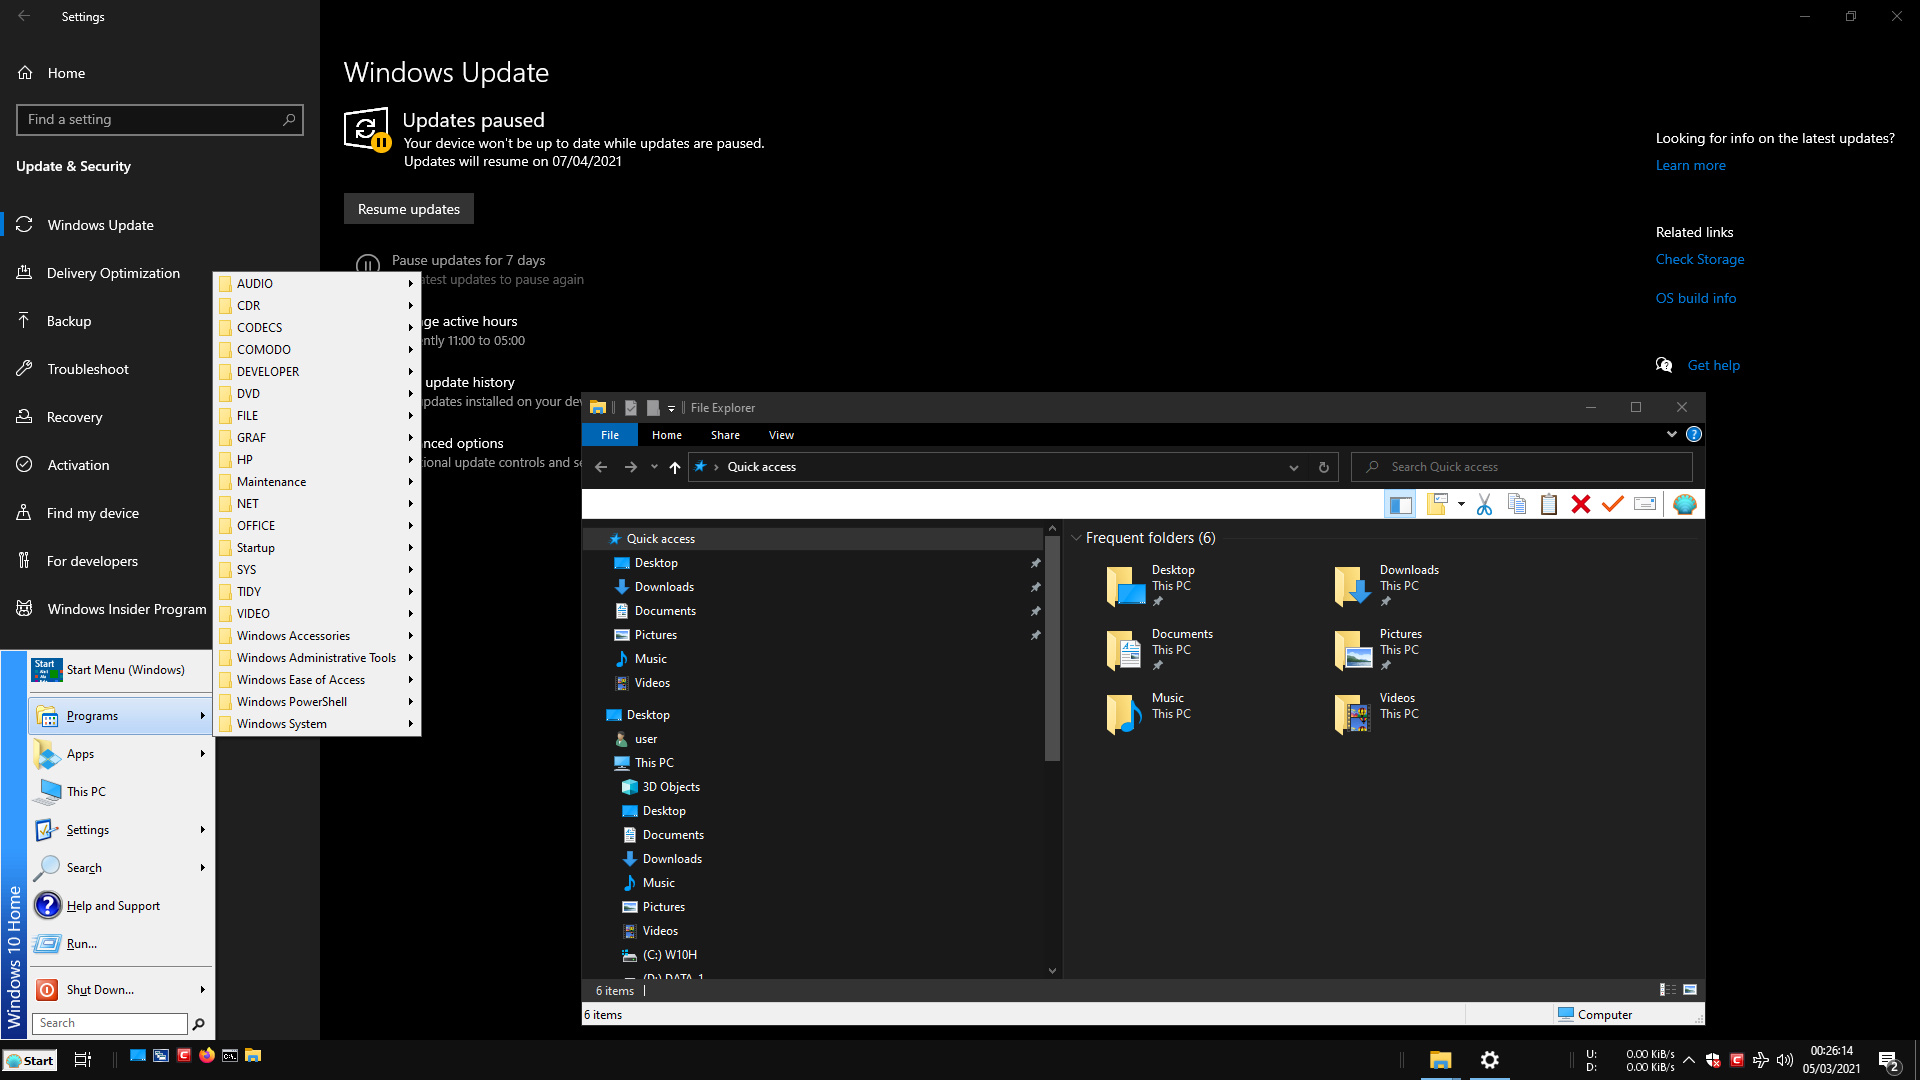1920x1080 pixels.
Task: Expand Windows PowerShell programs folder
Action: (317, 702)
